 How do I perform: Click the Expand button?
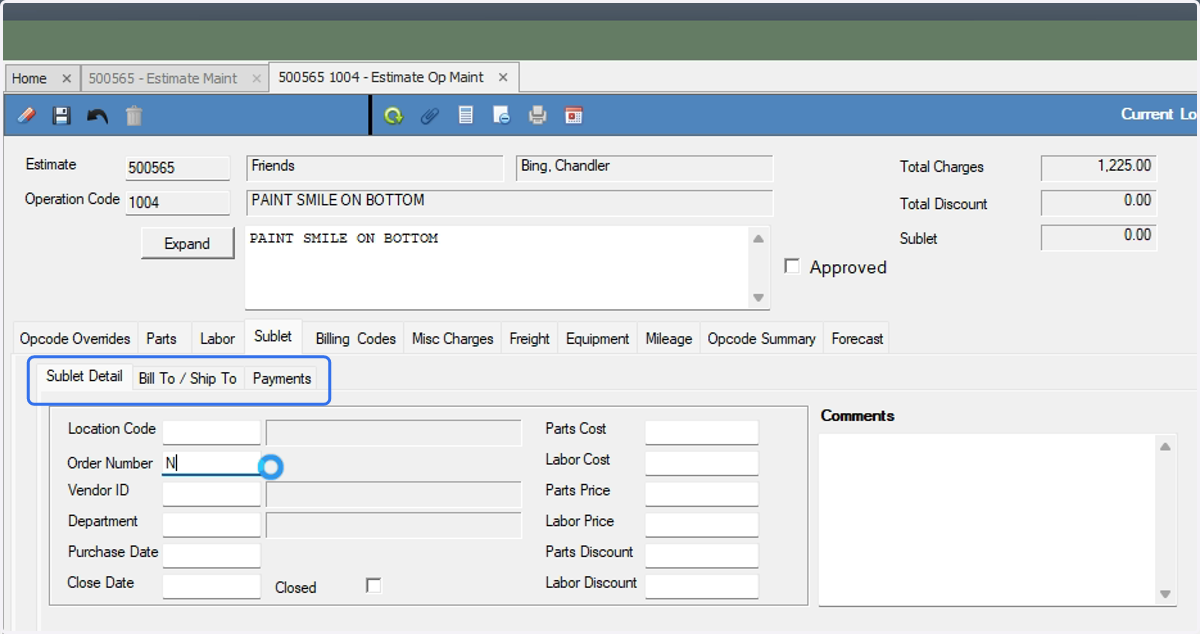point(187,243)
